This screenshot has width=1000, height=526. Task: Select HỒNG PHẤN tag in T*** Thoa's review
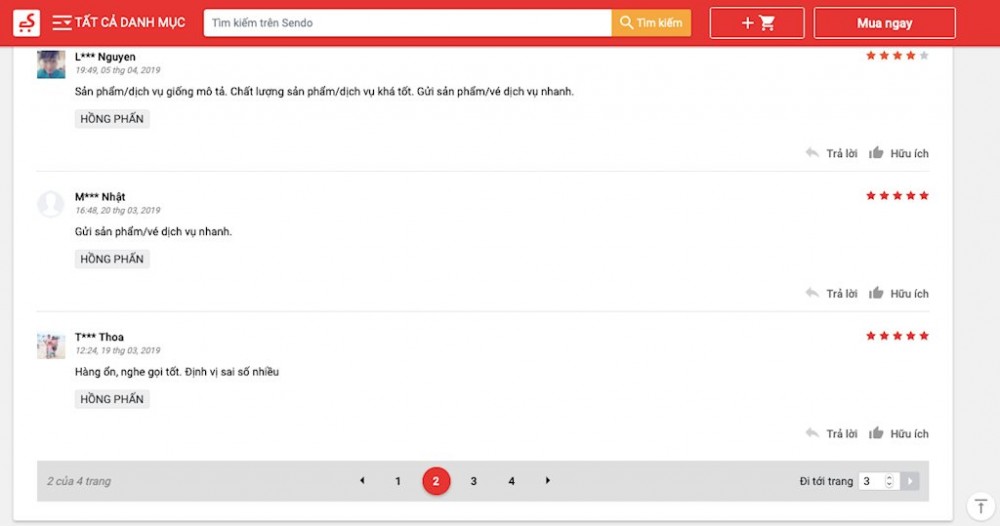(x=112, y=399)
